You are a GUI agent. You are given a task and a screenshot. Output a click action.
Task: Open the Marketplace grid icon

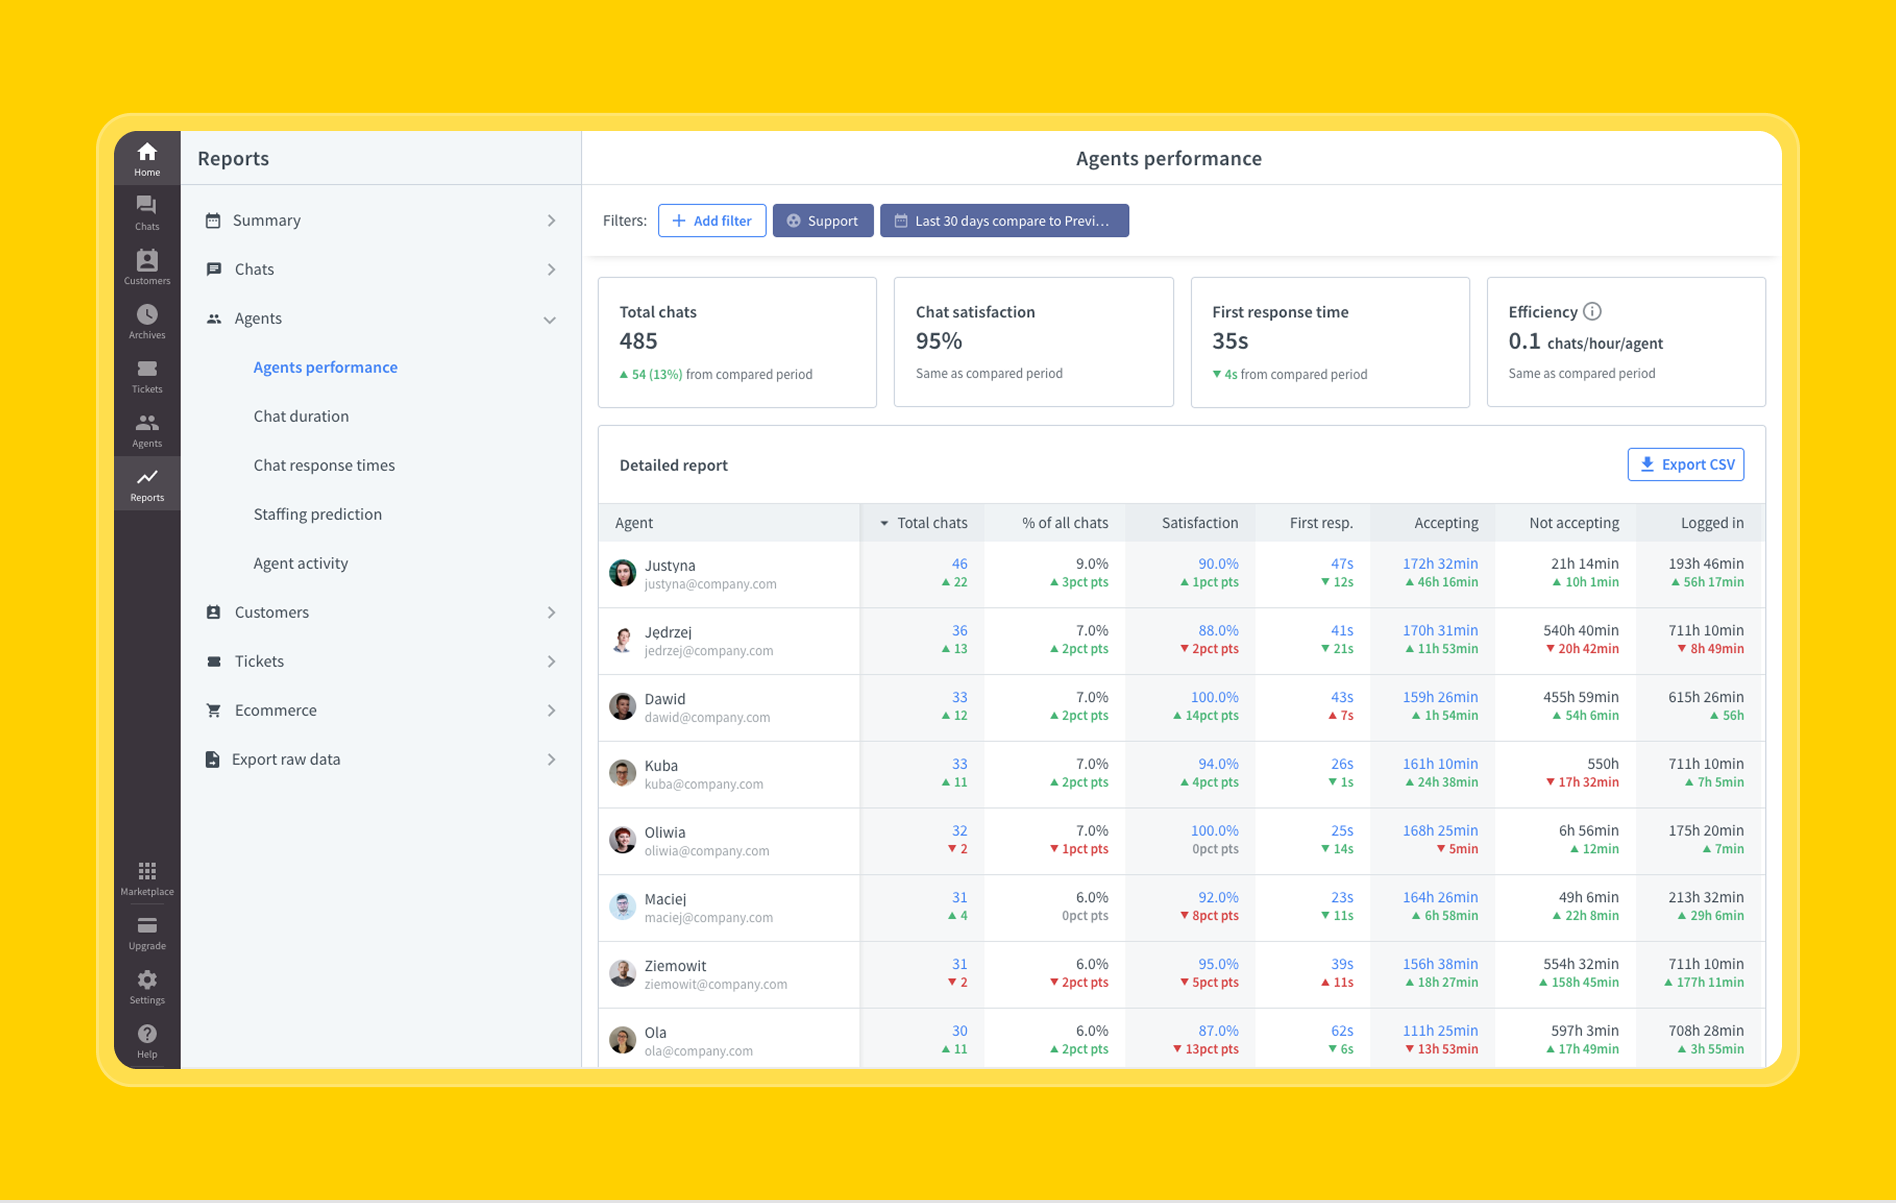click(147, 877)
